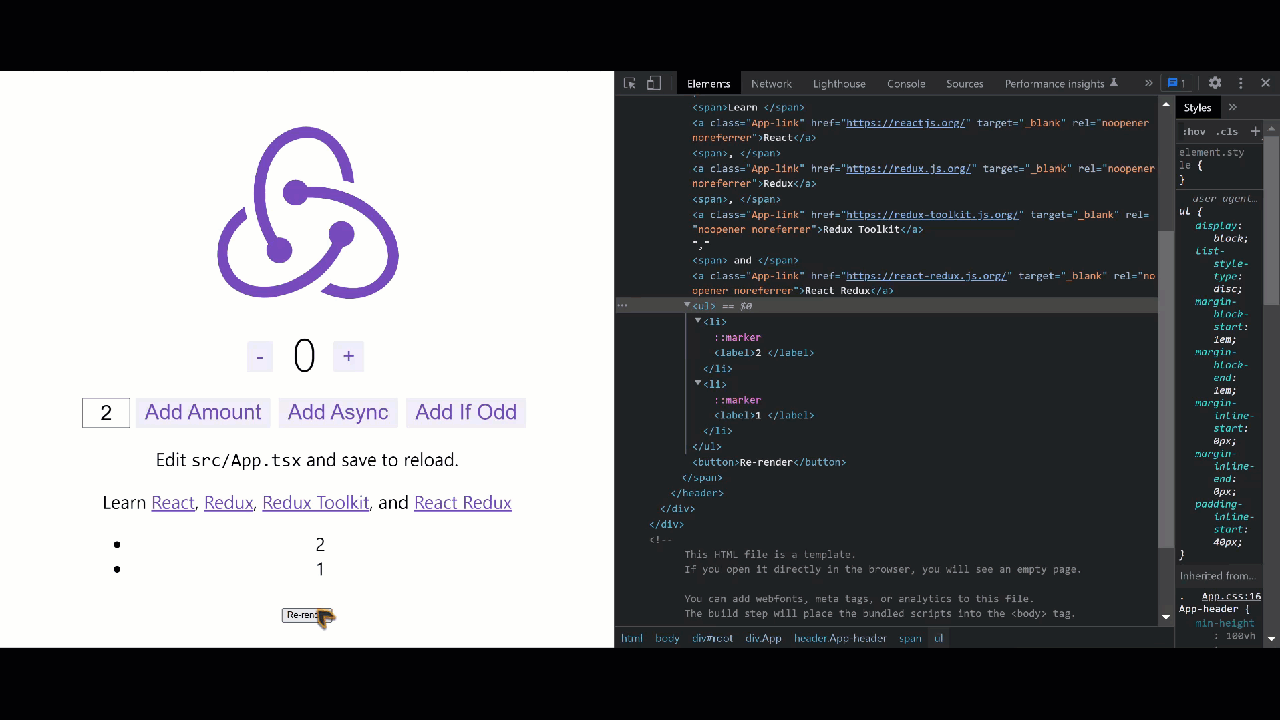Open the Console drawer via message bubble icon
The image size is (1280, 720).
(x=1173, y=83)
